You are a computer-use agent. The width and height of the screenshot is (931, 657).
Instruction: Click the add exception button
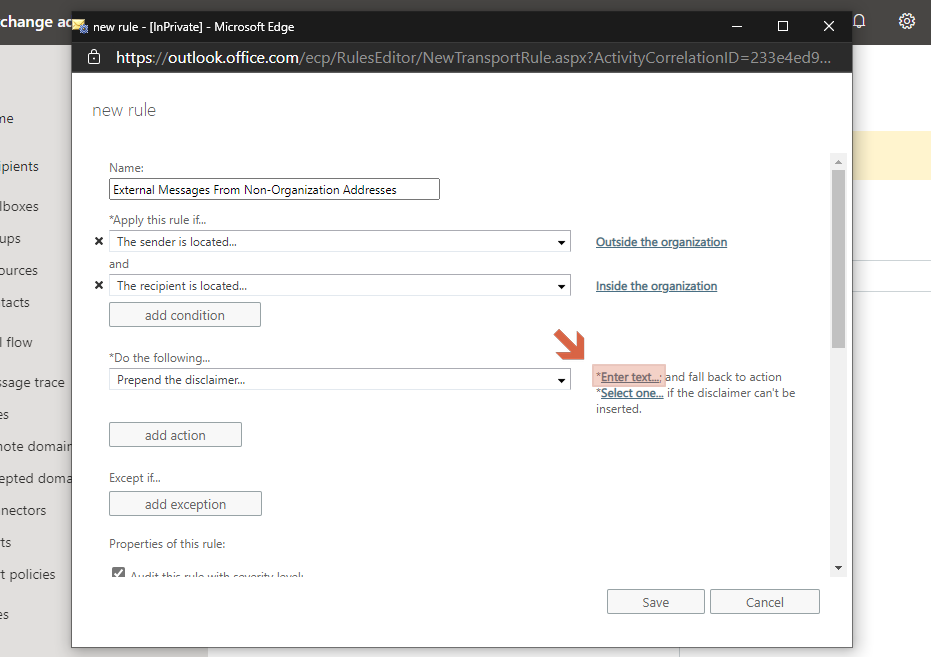[185, 504]
